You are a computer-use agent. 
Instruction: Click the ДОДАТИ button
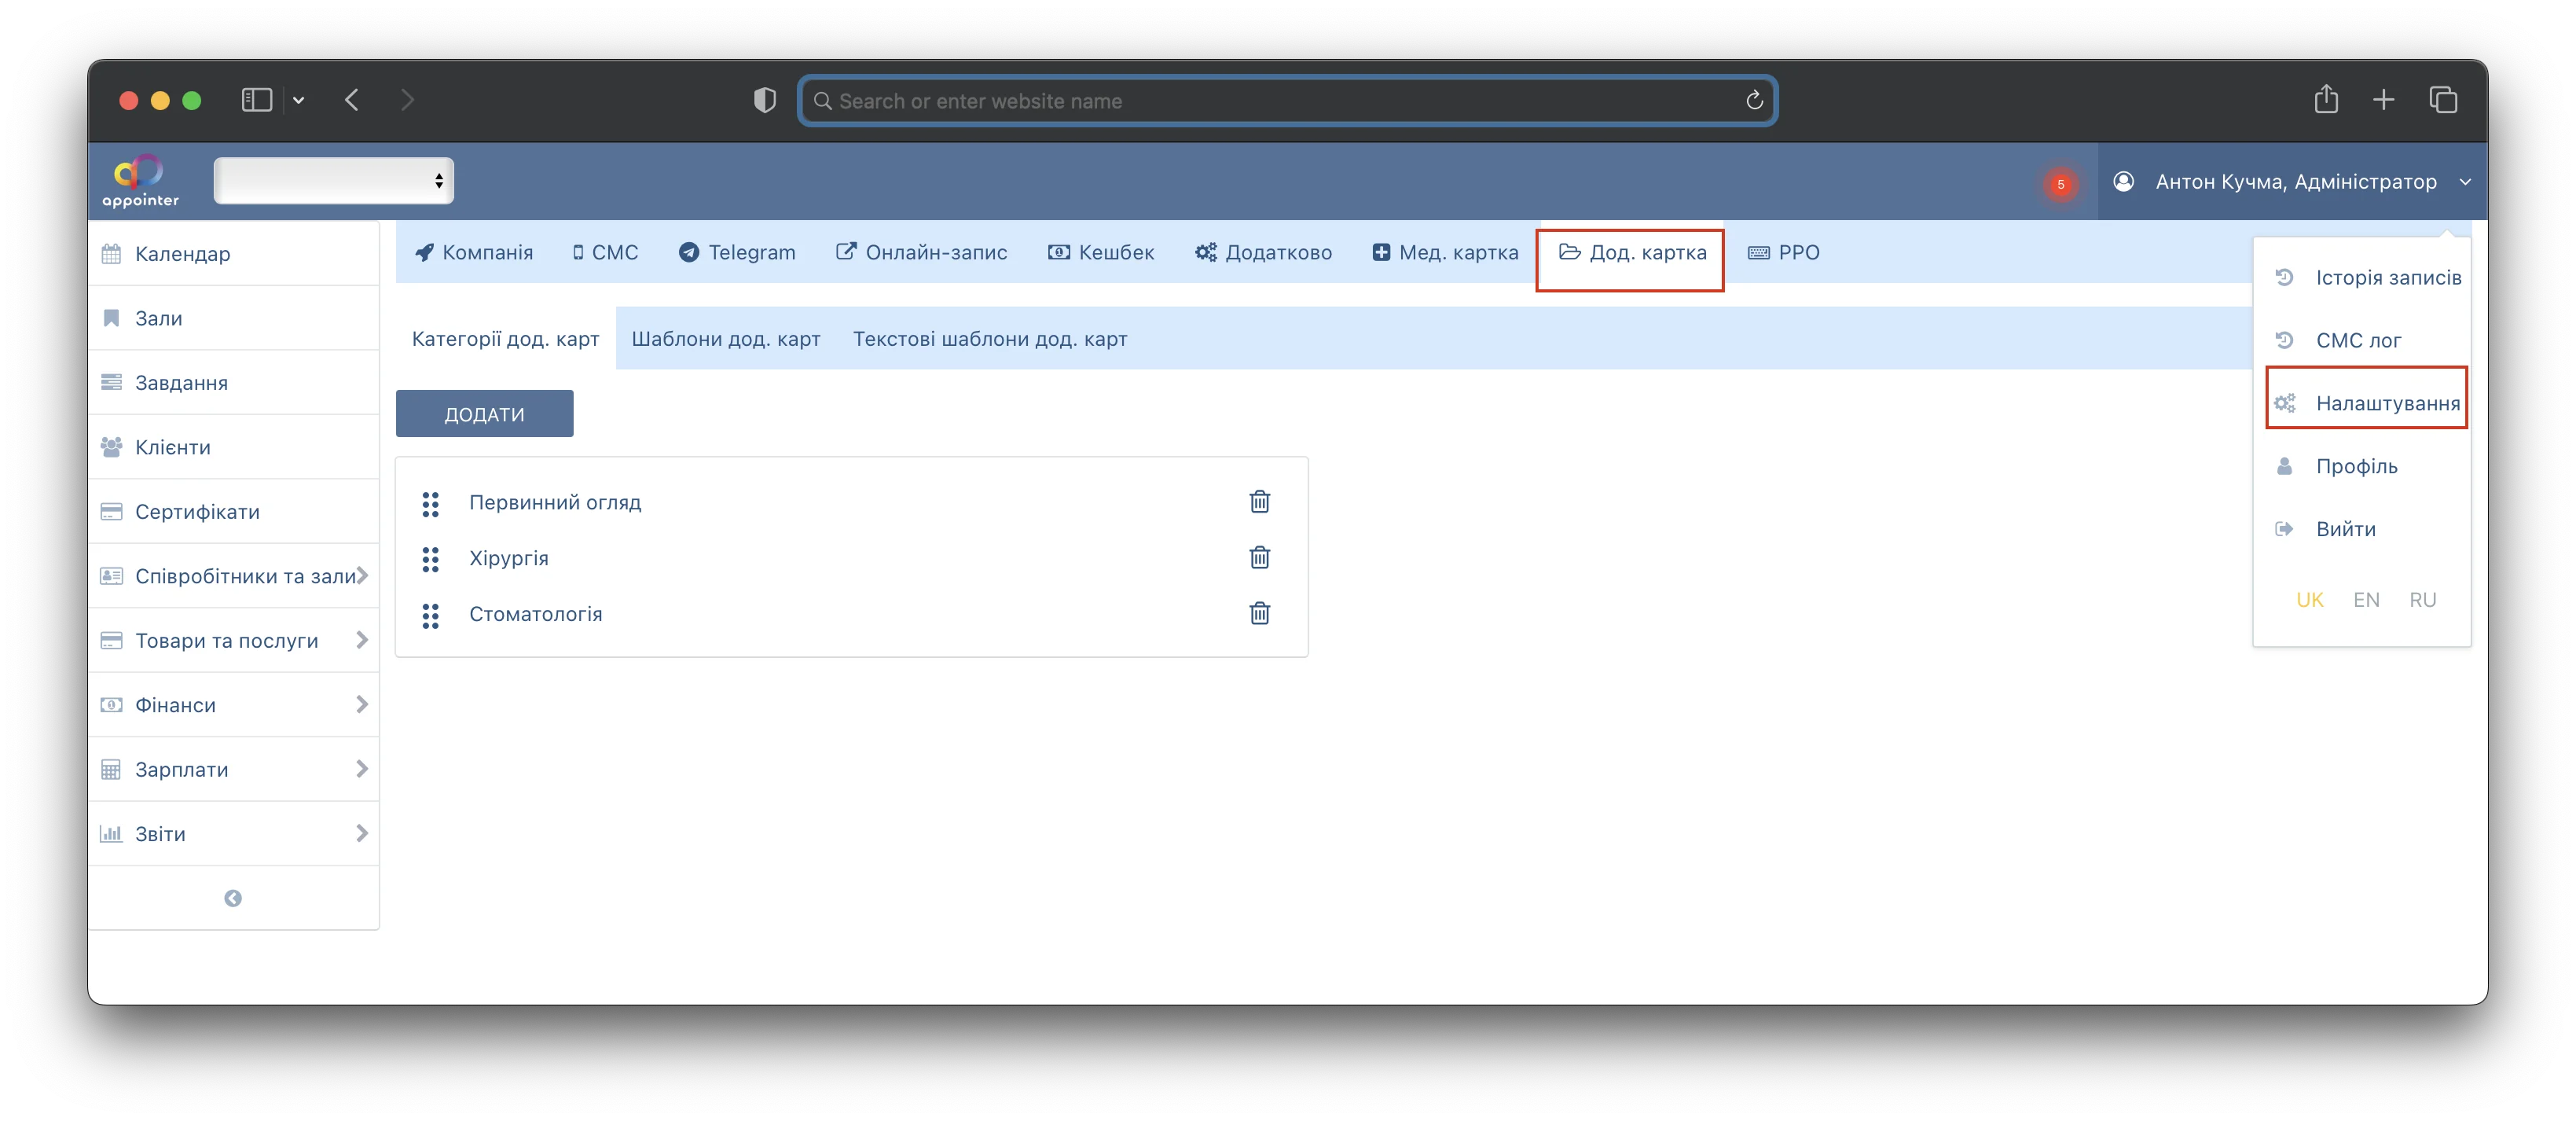pos(484,414)
